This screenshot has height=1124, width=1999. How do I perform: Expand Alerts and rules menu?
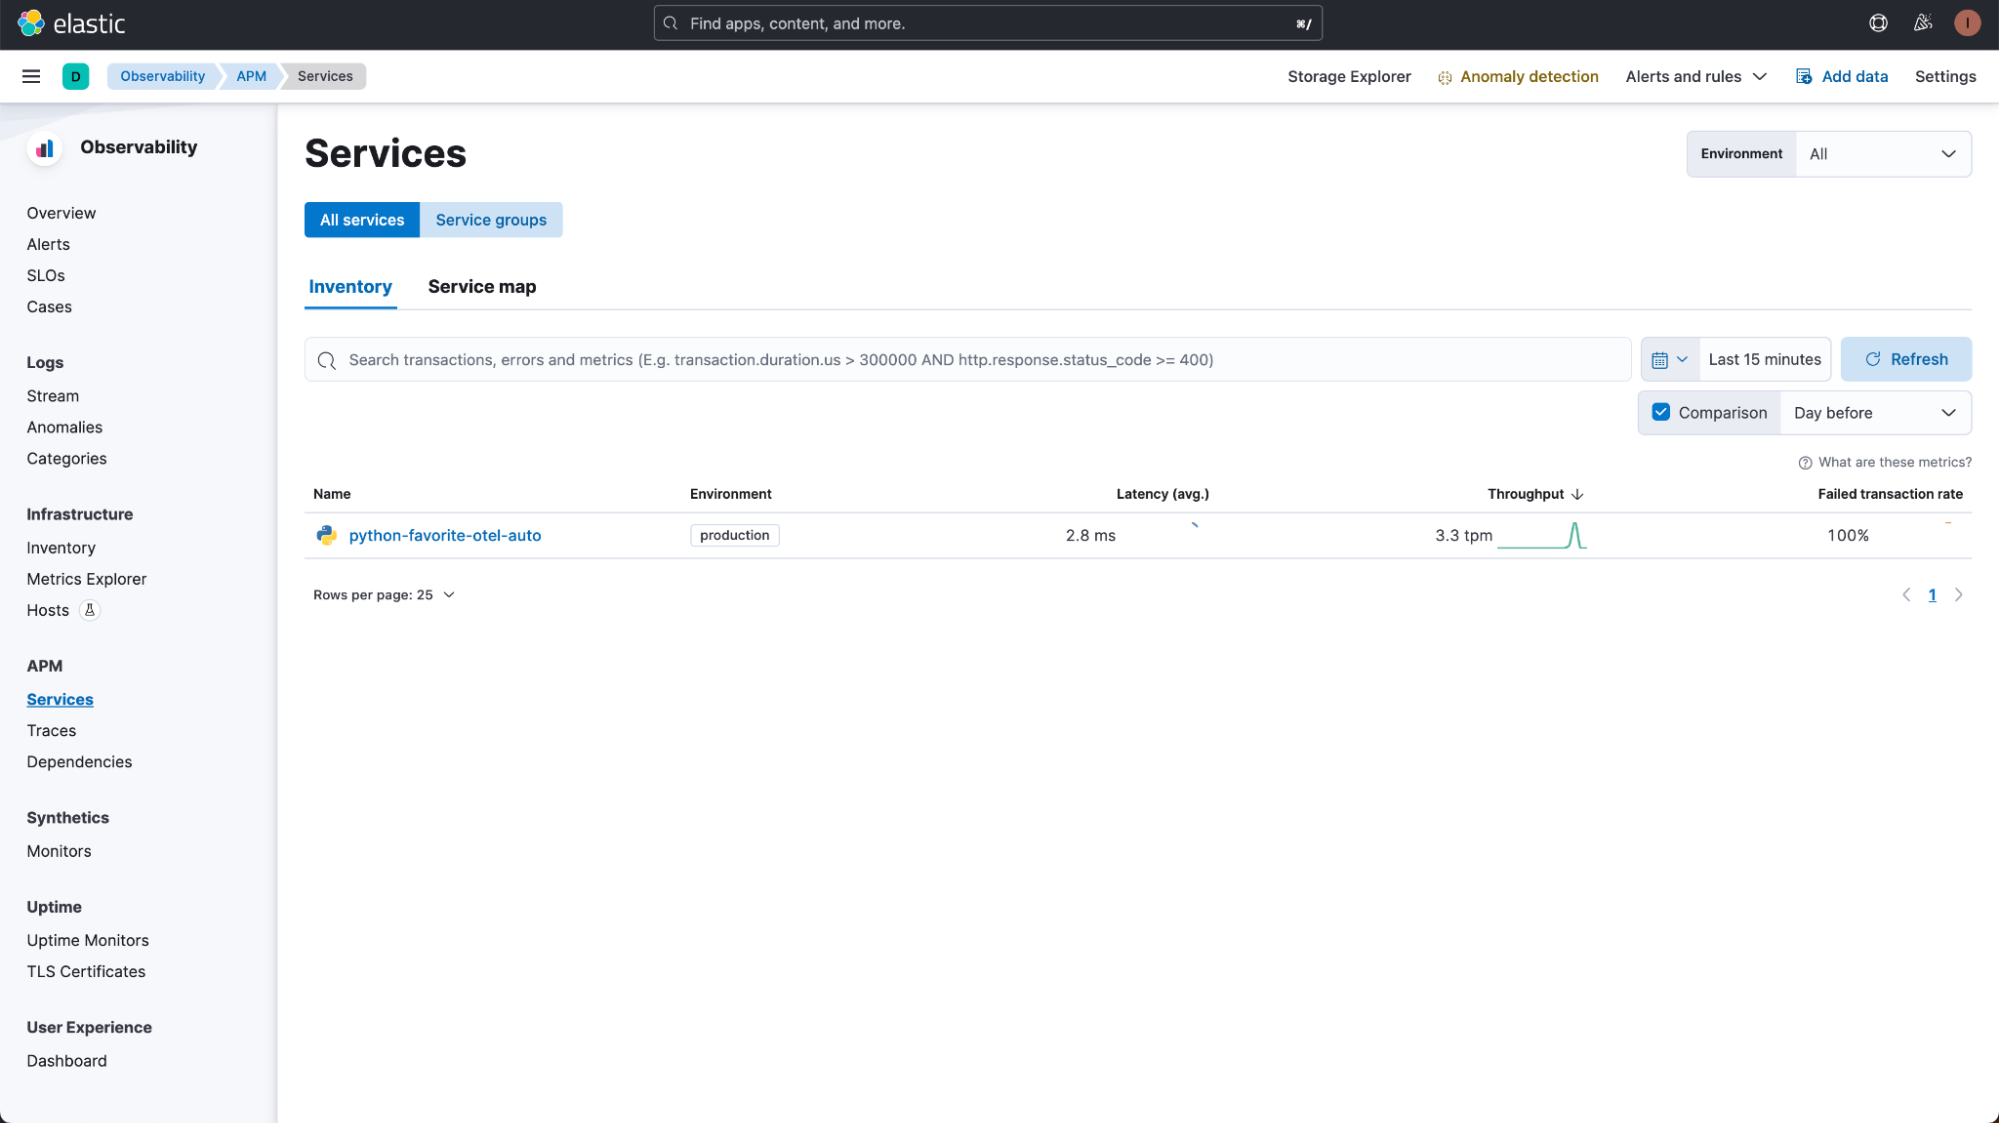tap(1695, 76)
